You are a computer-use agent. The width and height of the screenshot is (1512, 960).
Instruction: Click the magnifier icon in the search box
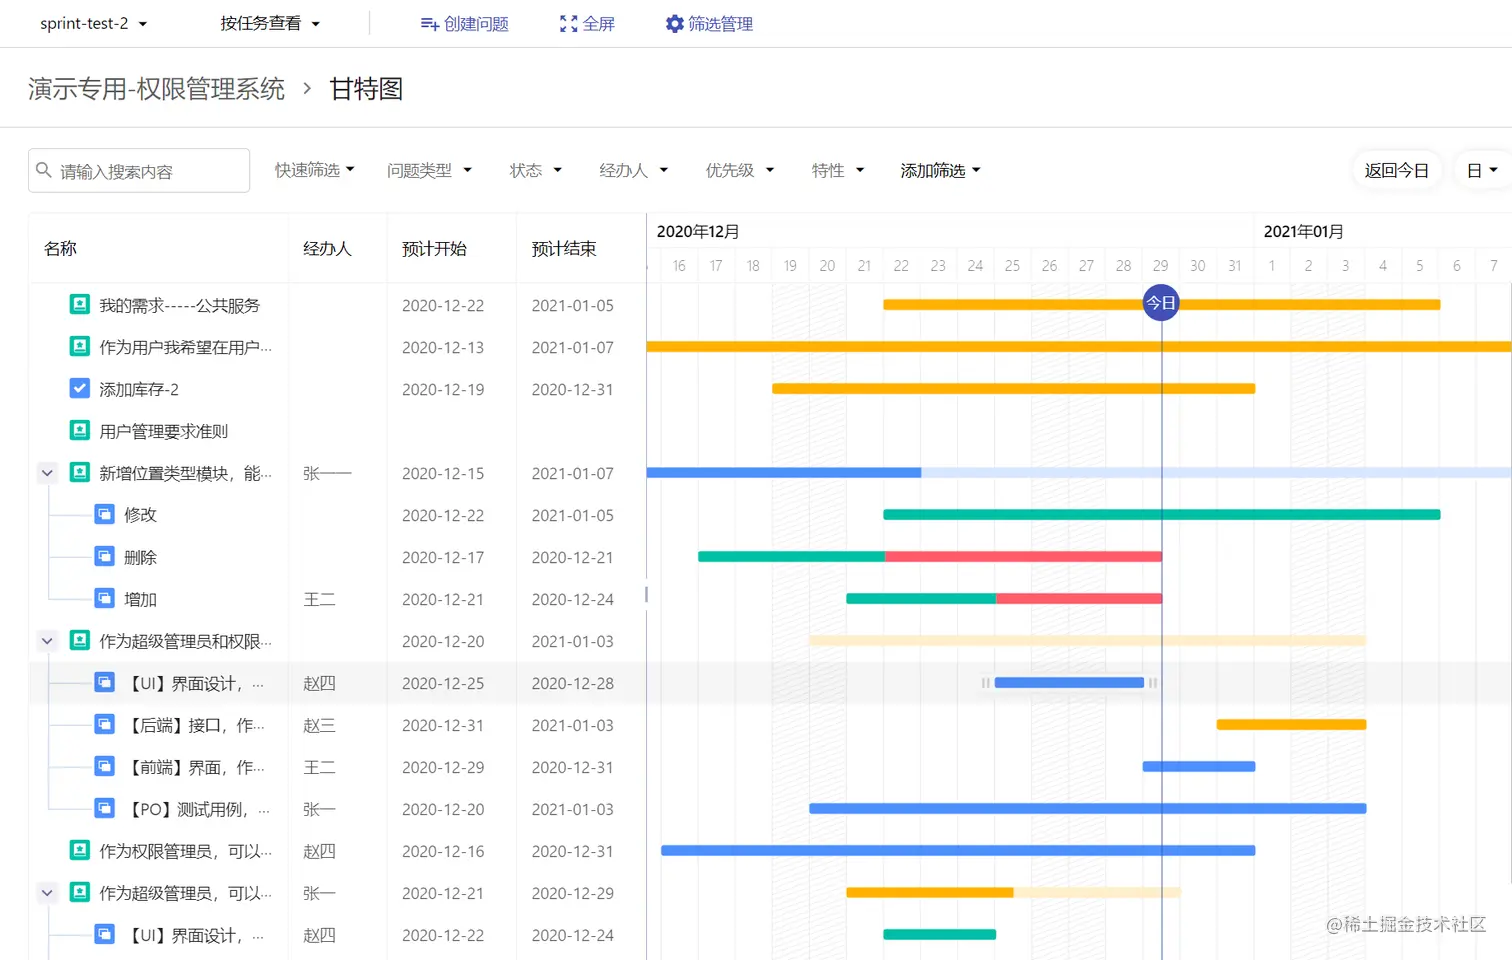44,170
